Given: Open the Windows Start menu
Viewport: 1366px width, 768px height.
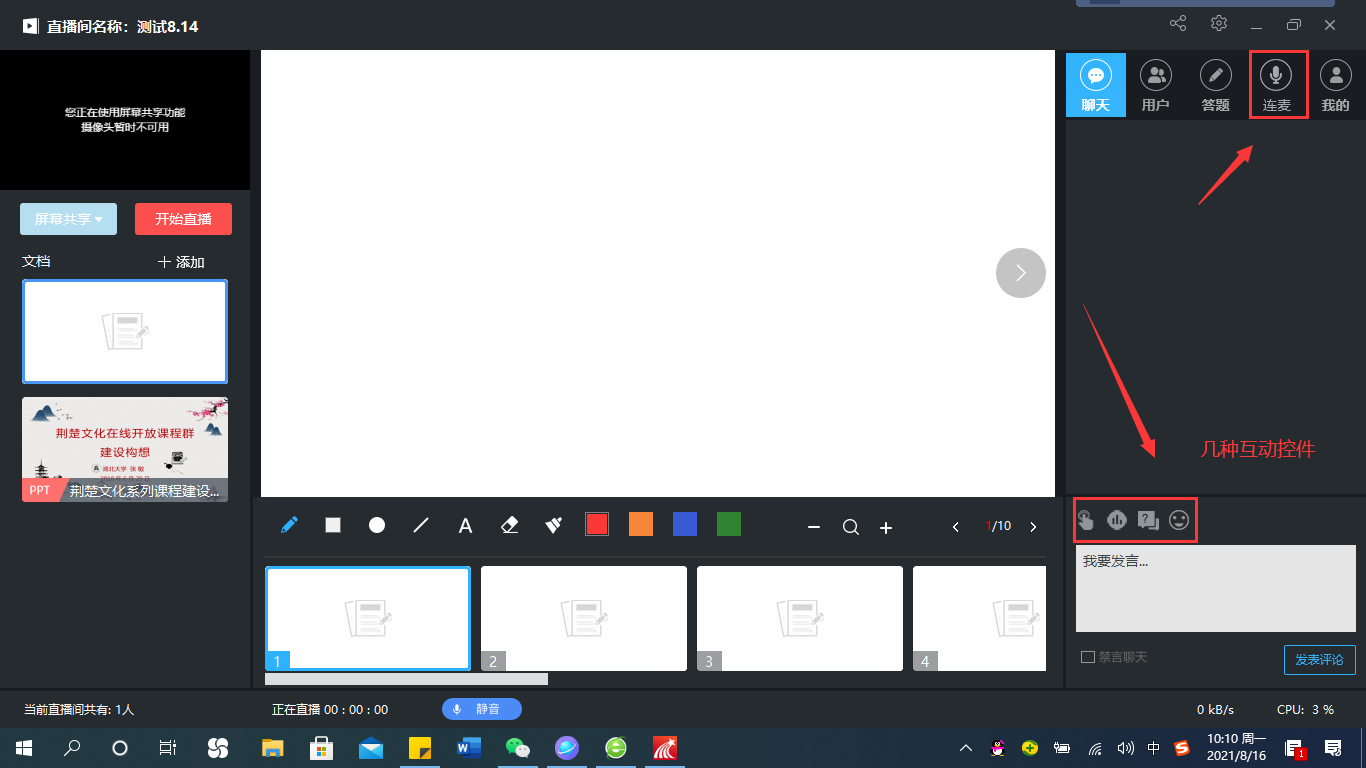Looking at the screenshot, I should point(23,747).
